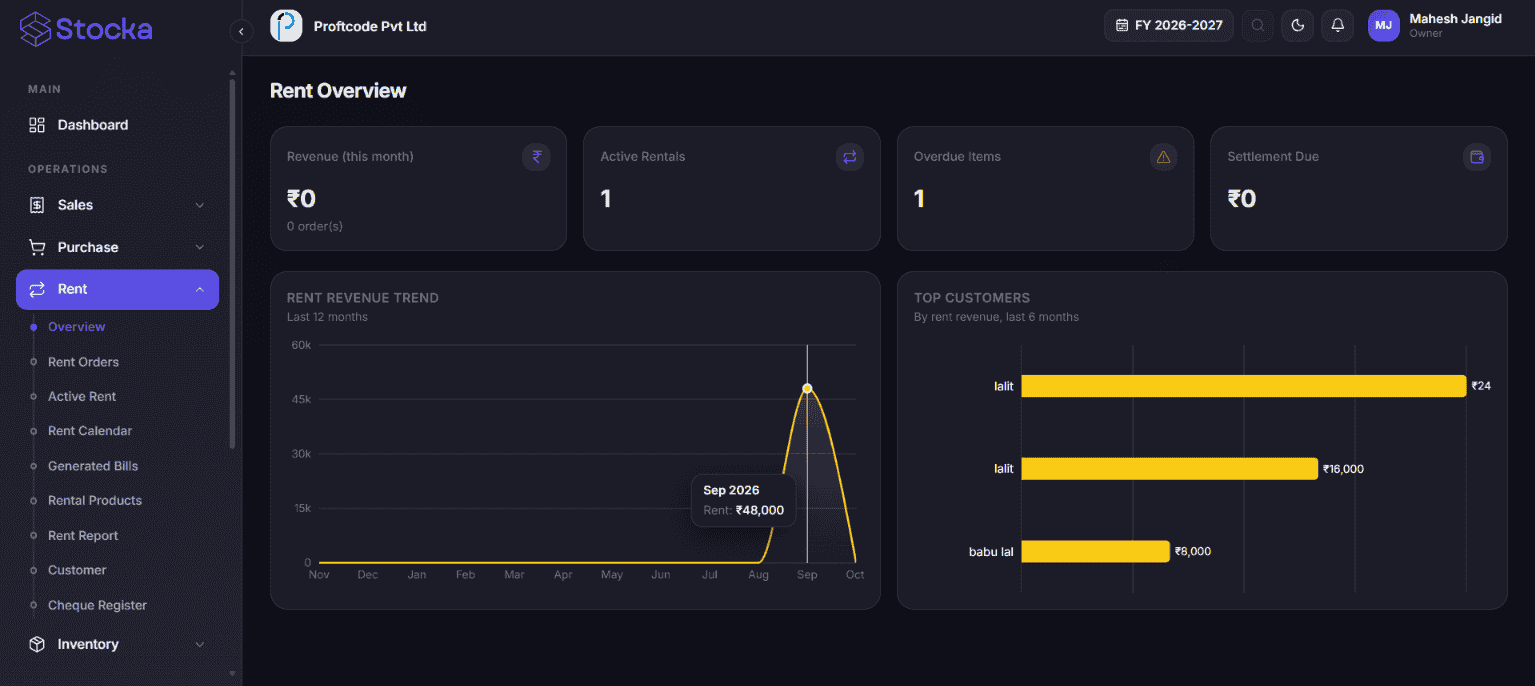Collapse the sidebar with the arrow button
Image resolution: width=1535 pixels, height=686 pixels.
point(241,31)
